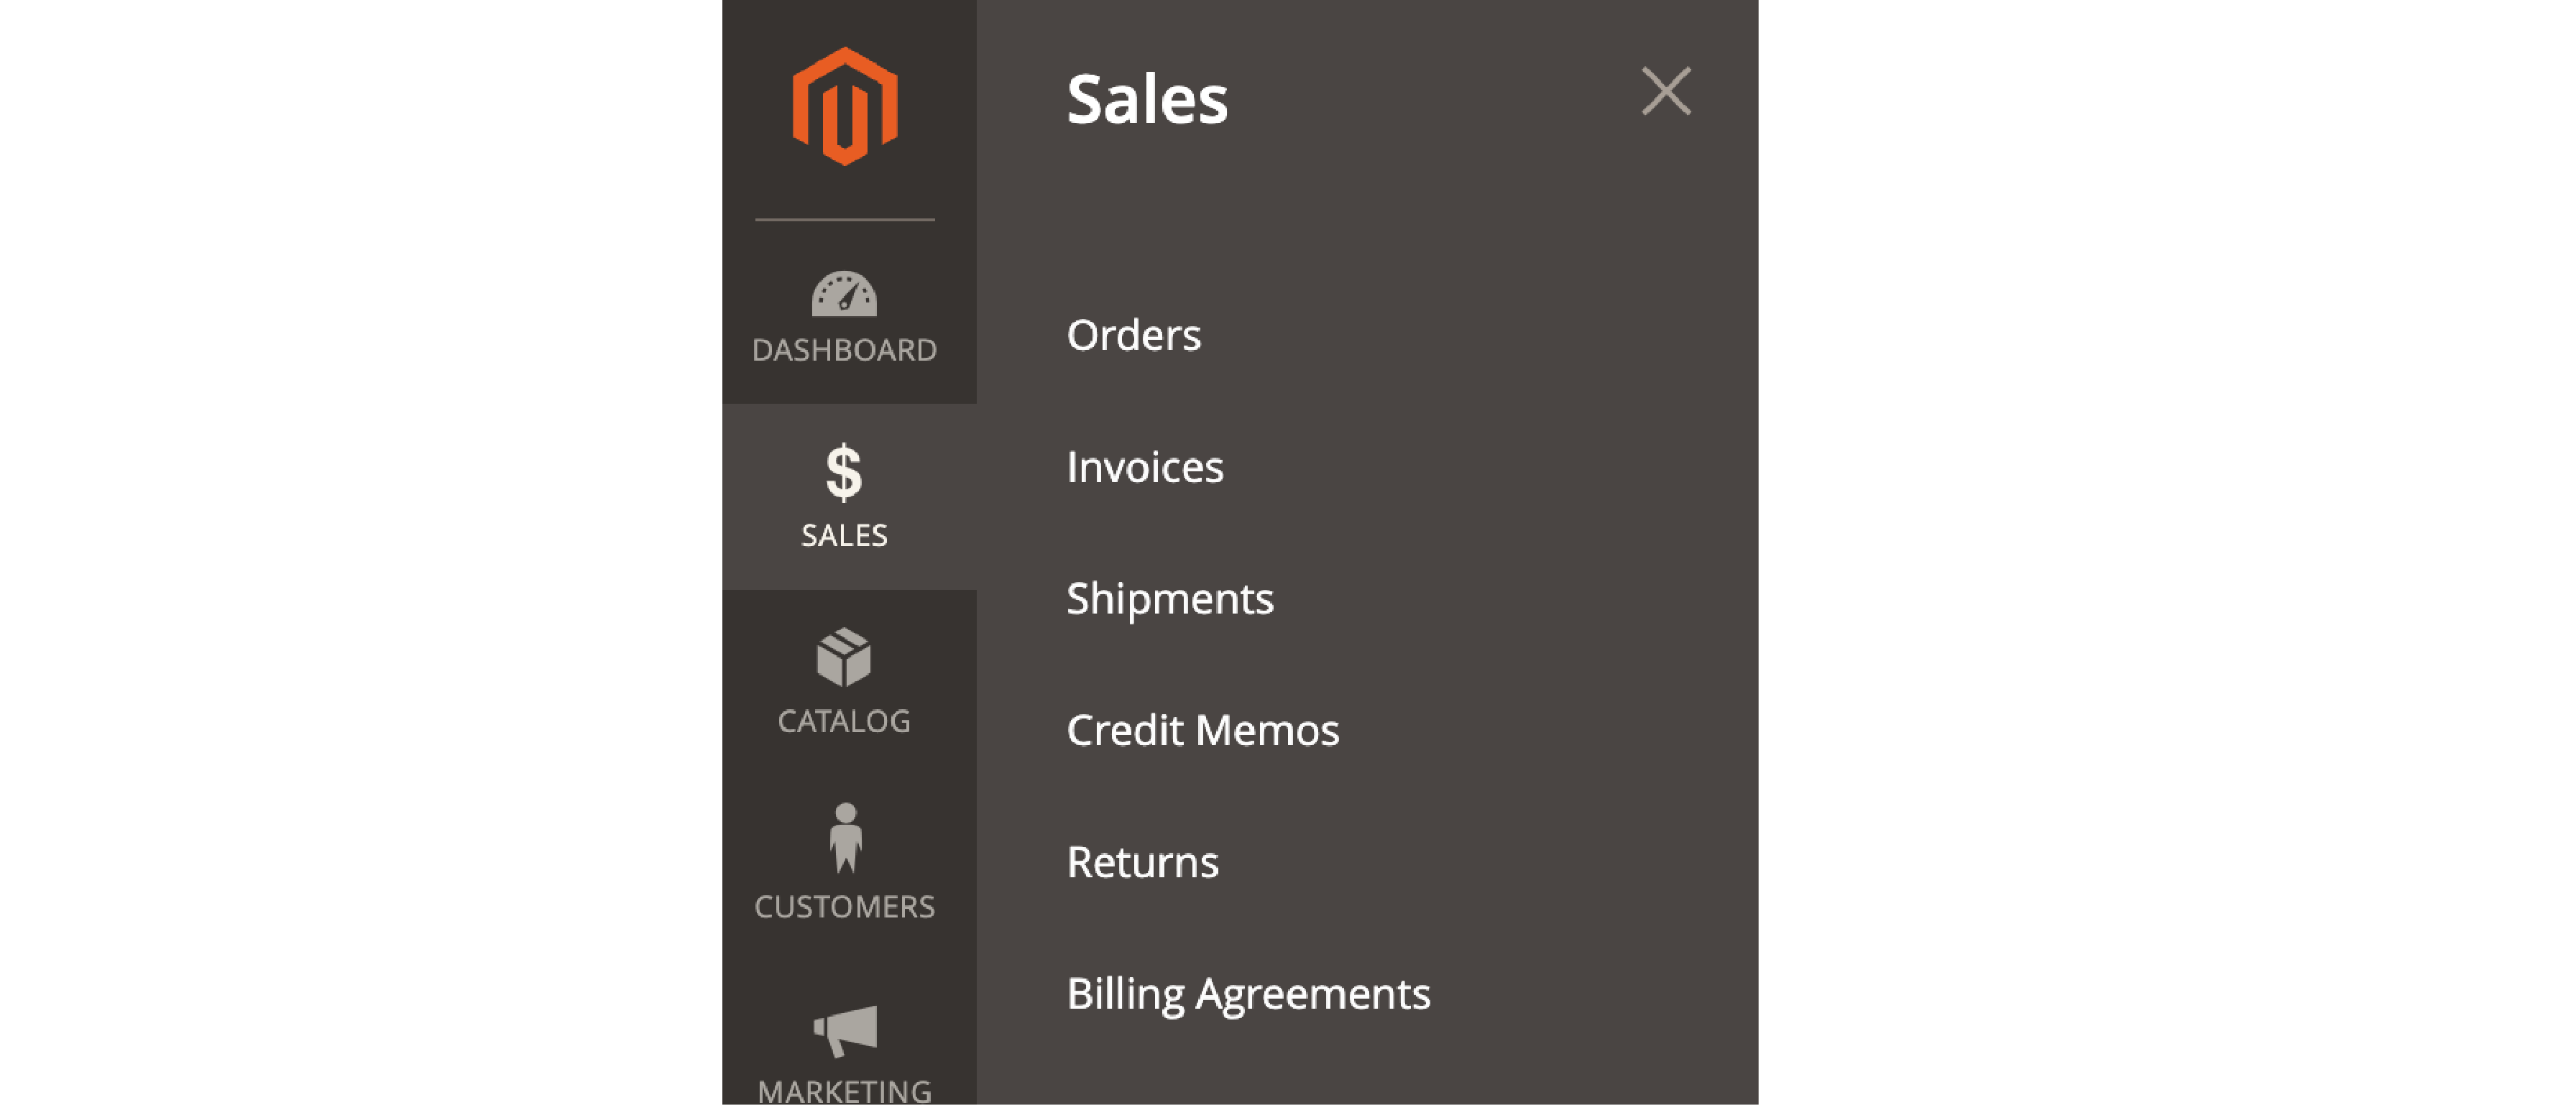Expand the Sales navigation menu
Screen dimensions: 2576x1105
tap(843, 493)
